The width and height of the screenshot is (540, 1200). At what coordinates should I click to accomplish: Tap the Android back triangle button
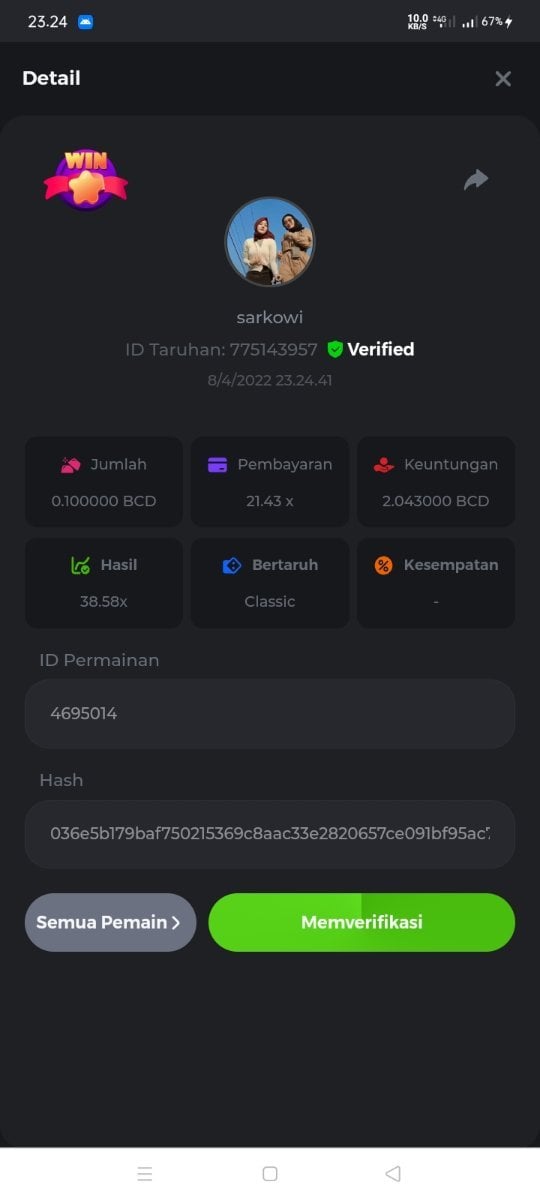pyautogui.click(x=393, y=1174)
